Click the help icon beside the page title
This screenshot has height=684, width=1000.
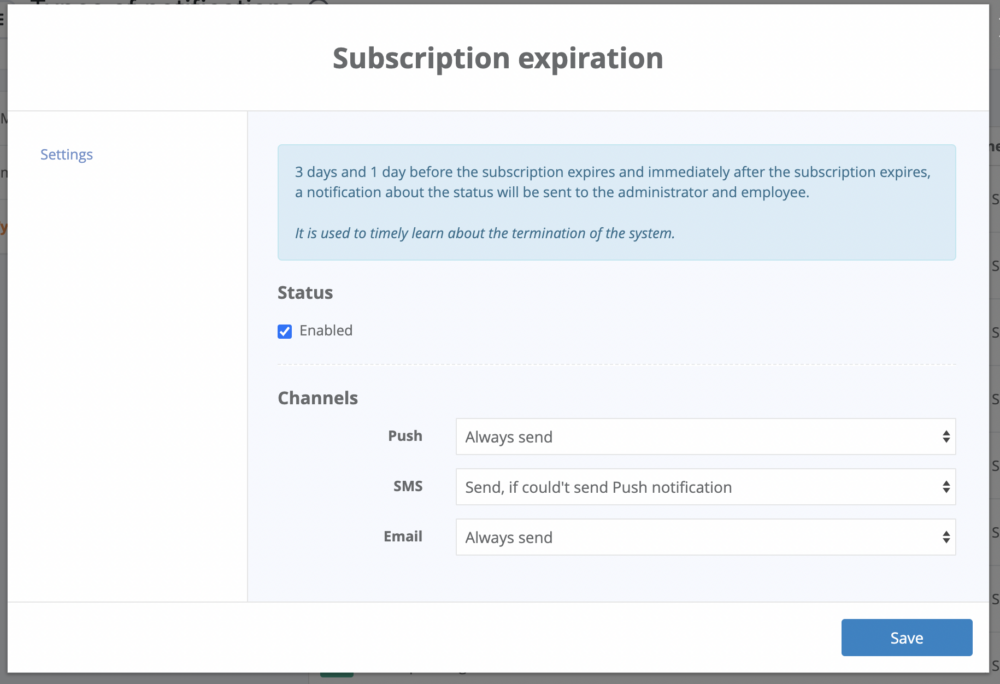point(319,3)
